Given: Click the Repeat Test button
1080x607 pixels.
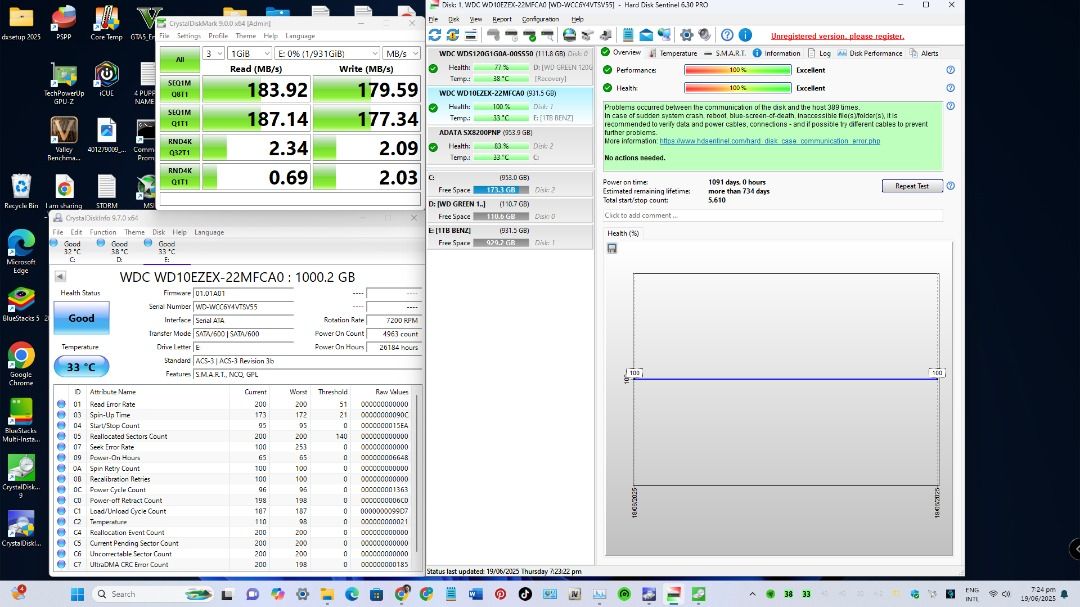Looking at the screenshot, I should click(912, 186).
